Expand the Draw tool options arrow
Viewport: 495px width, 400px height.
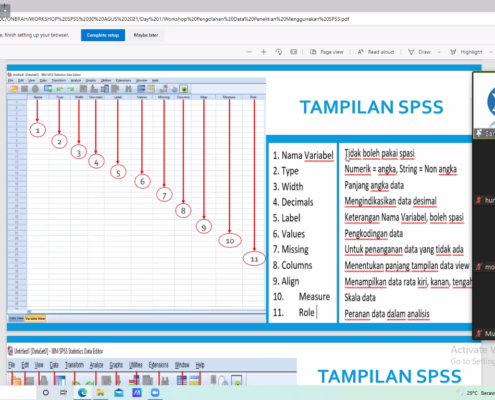(x=439, y=52)
